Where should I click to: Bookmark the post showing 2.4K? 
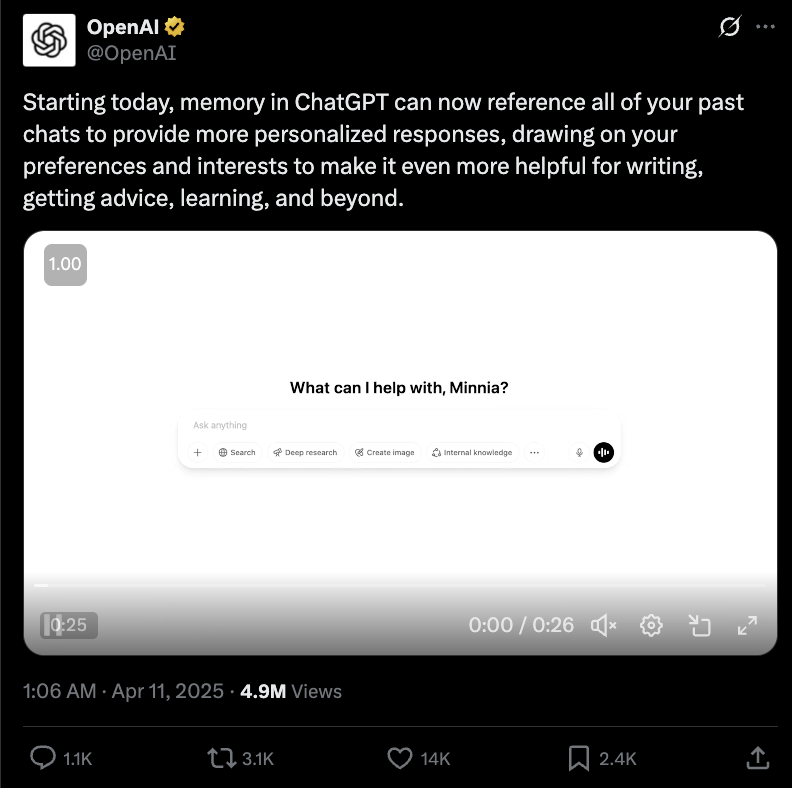[x=578, y=759]
